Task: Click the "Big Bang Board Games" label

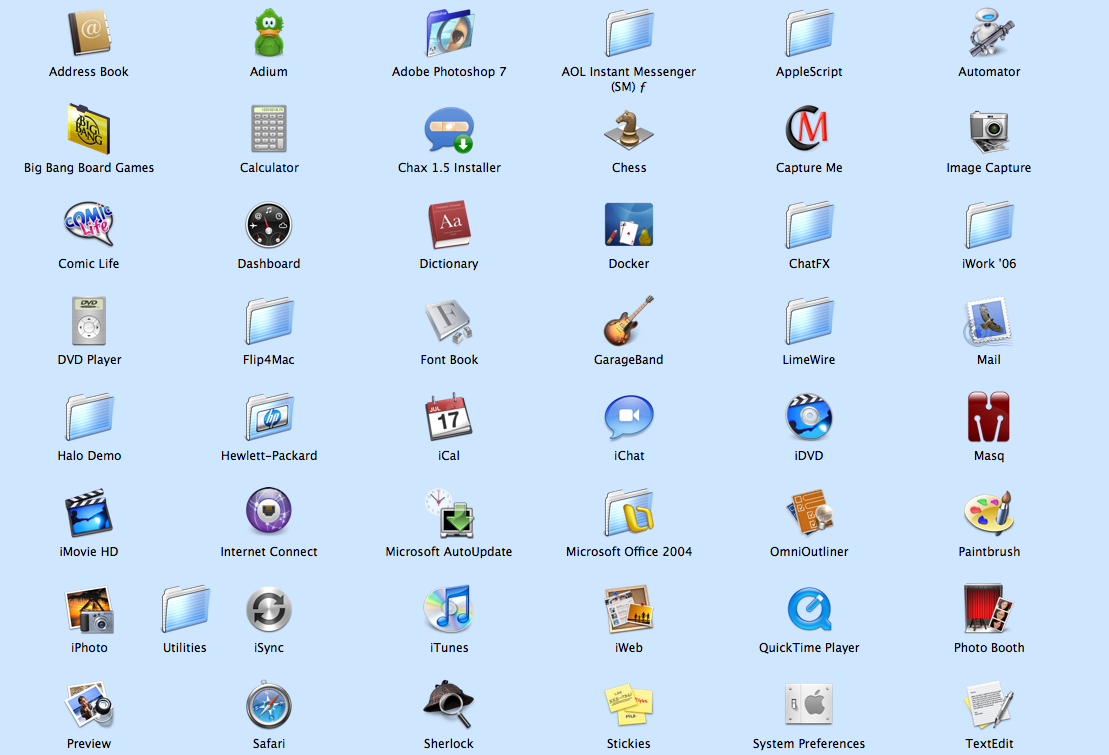Action: 89,168
